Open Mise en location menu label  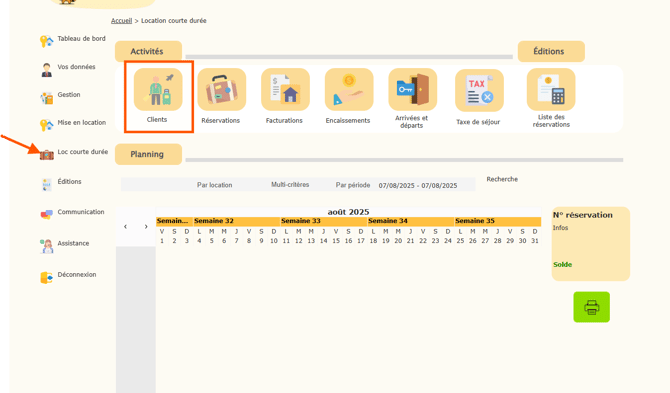[82, 122]
